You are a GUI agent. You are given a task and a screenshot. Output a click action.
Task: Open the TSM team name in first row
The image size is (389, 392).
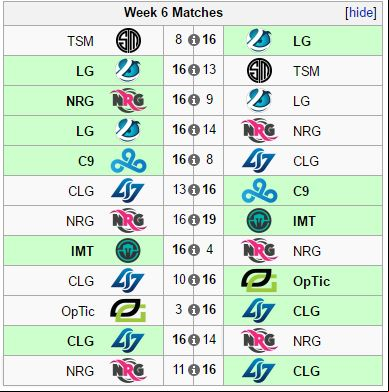coord(80,41)
